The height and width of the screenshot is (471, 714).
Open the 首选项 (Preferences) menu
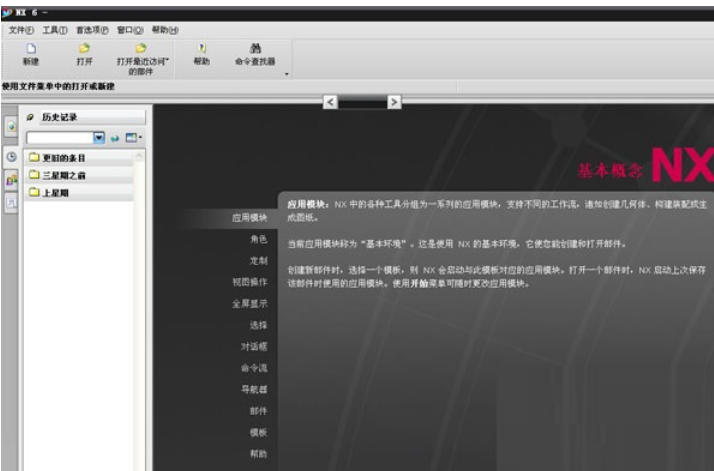(91, 30)
